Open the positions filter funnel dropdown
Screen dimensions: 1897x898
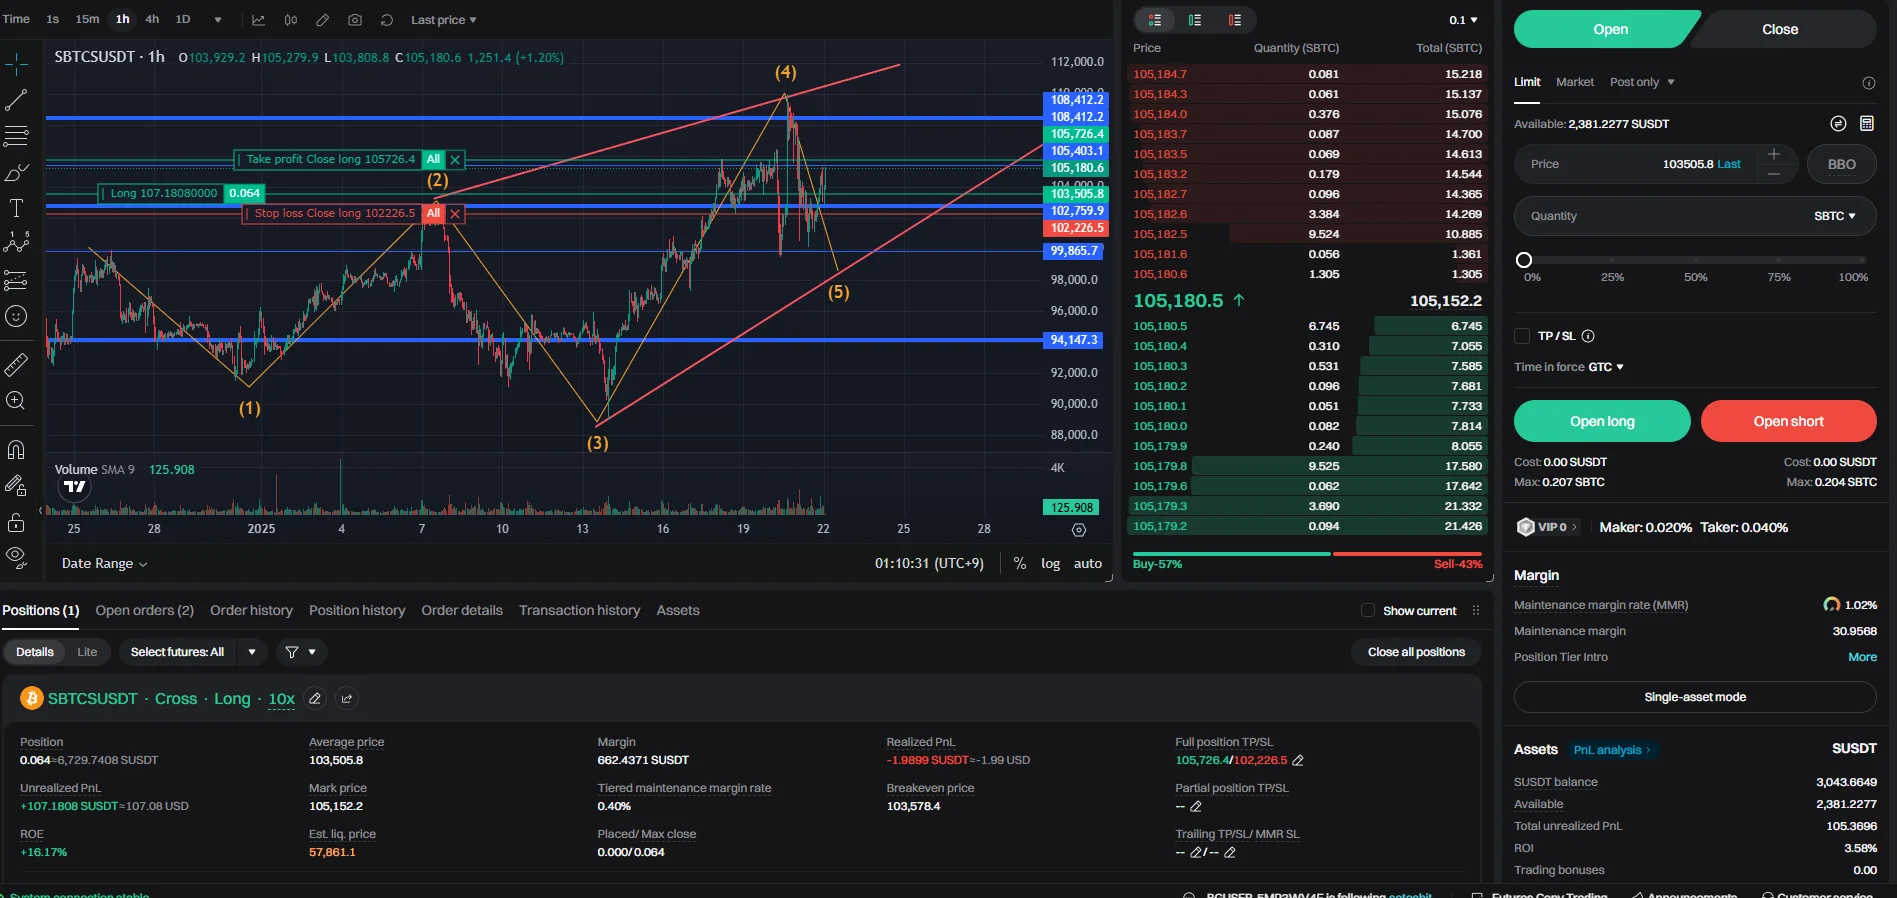[x=301, y=652]
